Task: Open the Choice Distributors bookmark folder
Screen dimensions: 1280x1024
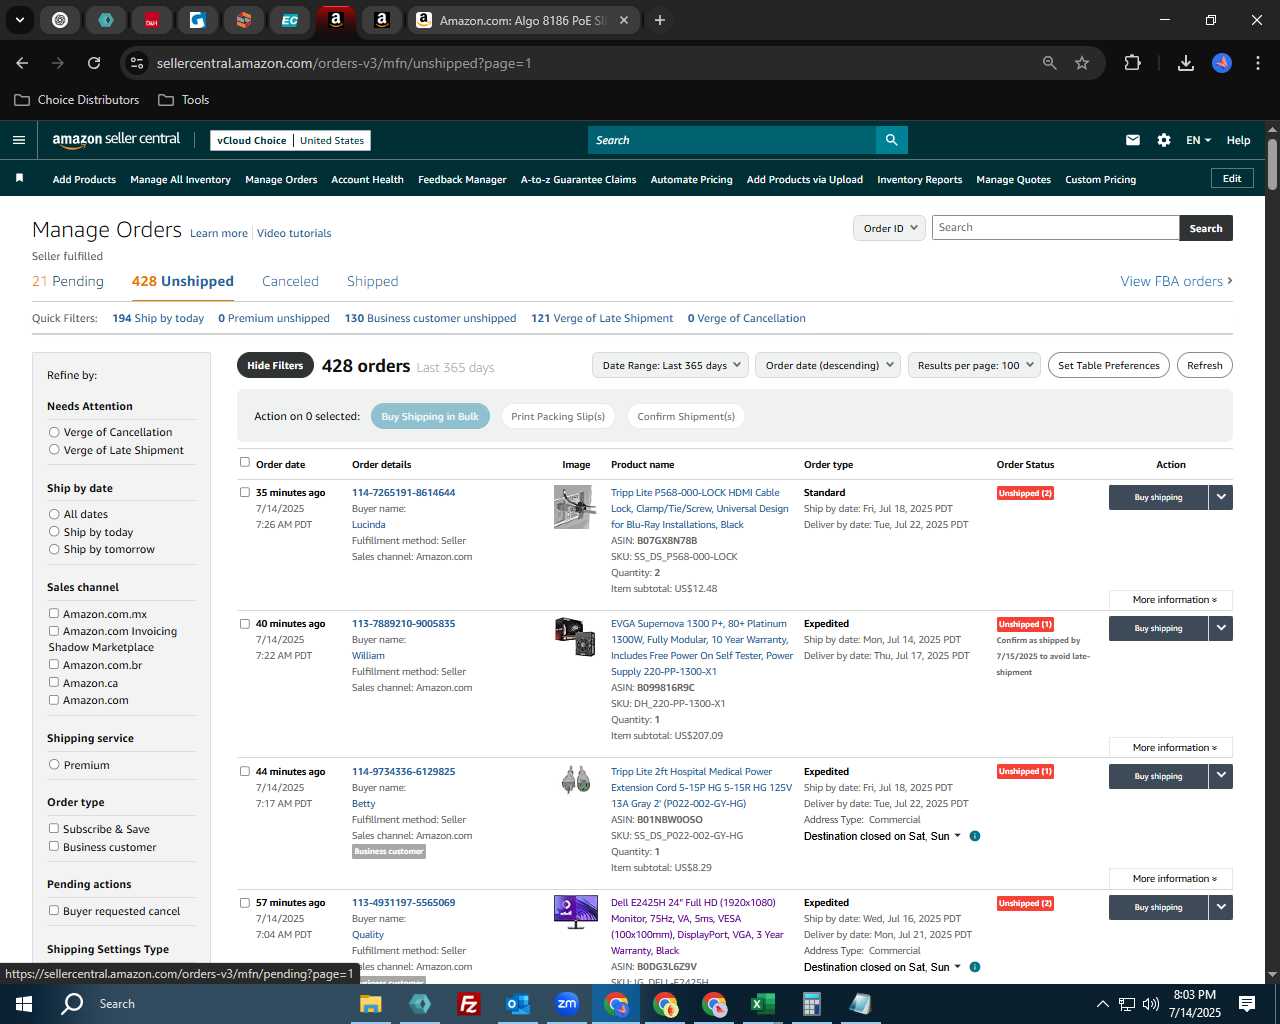Action: pyautogui.click(x=77, y=100)
